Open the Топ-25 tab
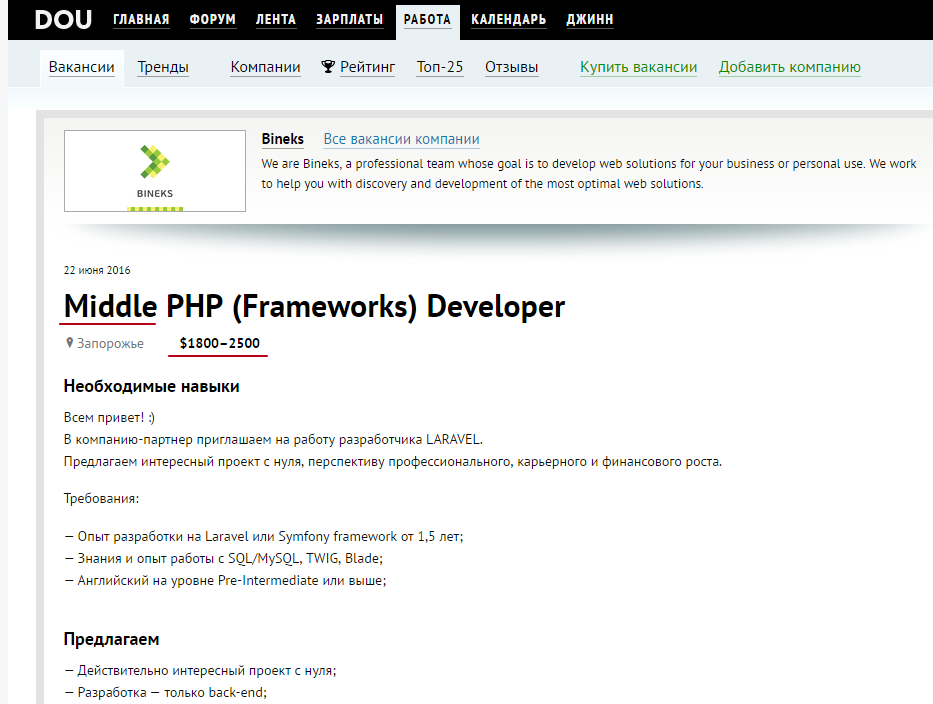933x704 pixels. [440, 67]
